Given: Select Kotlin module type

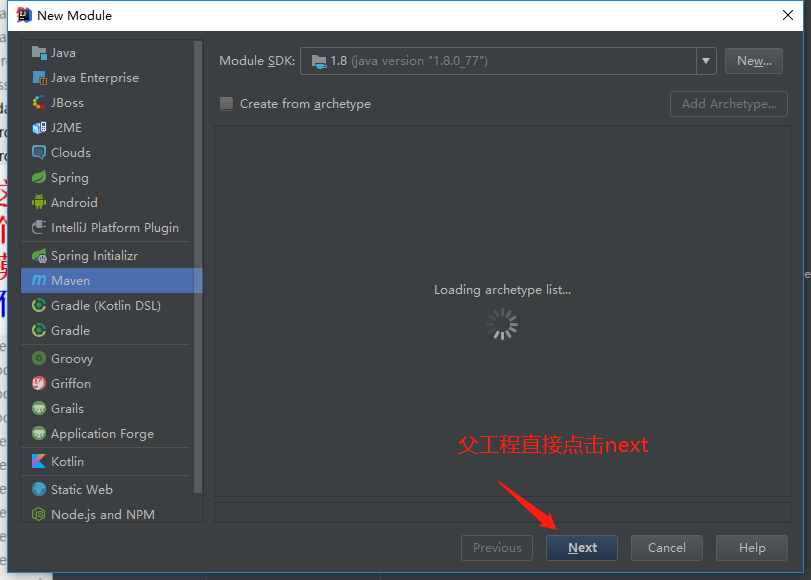Looking at the screenshot, I should (x=111, y=461).
